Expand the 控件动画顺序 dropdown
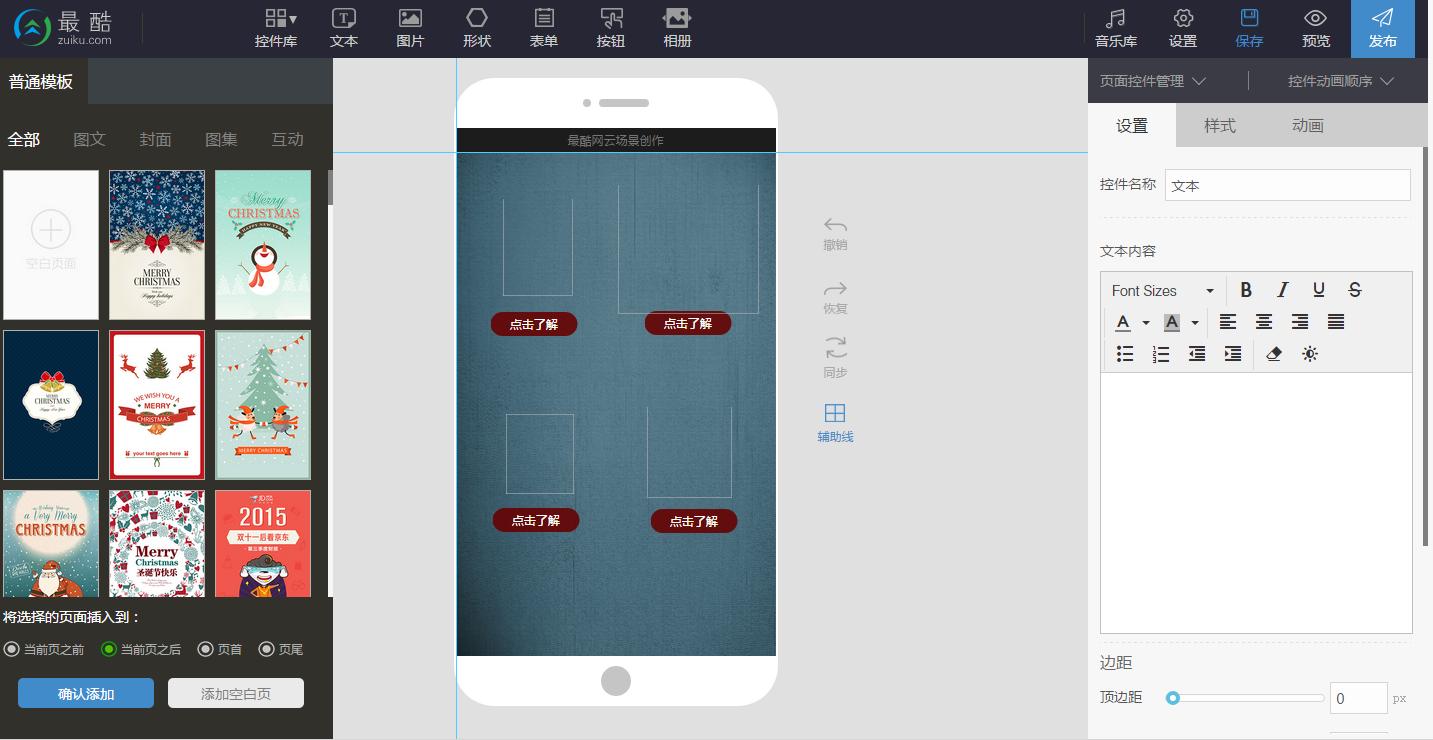The image size is (1433, 740). (1340, 81)
